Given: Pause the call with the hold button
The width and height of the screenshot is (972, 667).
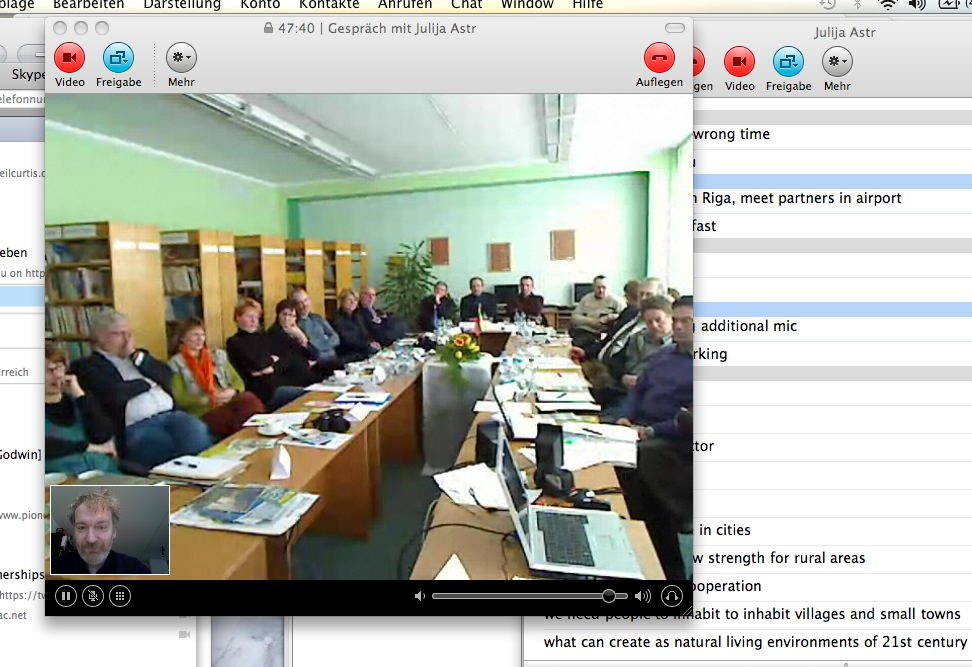Looking at the screenshot, I should pos(66,596).
